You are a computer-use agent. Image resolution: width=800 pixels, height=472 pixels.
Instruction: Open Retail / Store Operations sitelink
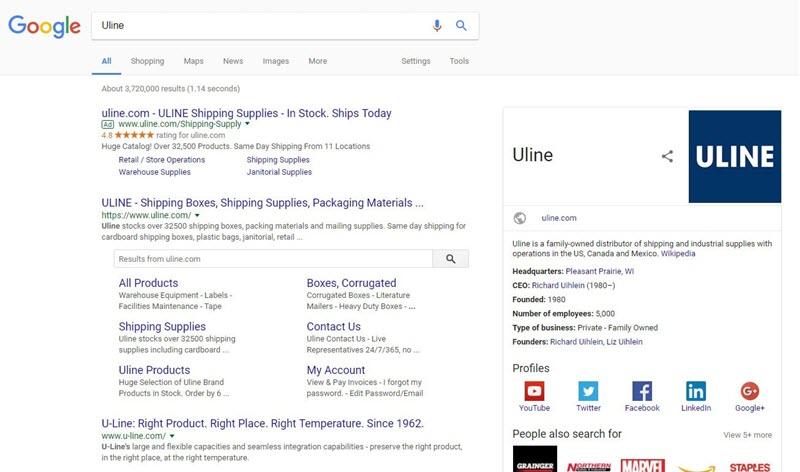[162, 160]
